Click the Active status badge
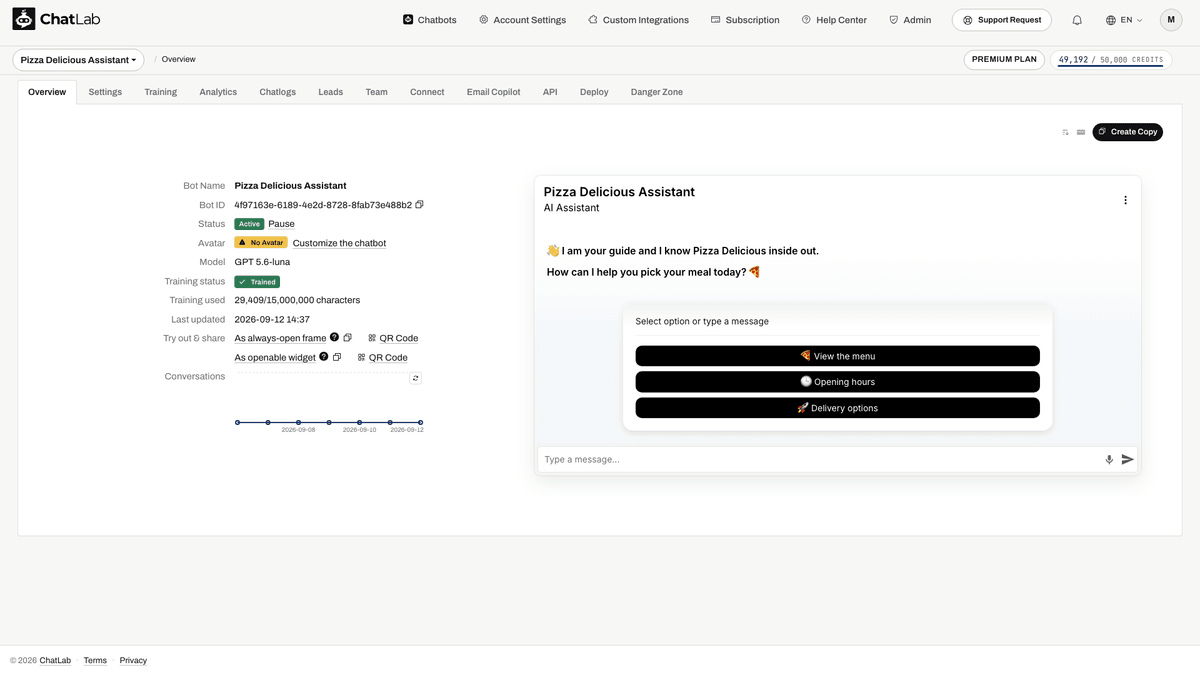Image resolution: width=1200 pixels, height=675 pixels. (x=250, y=224)
